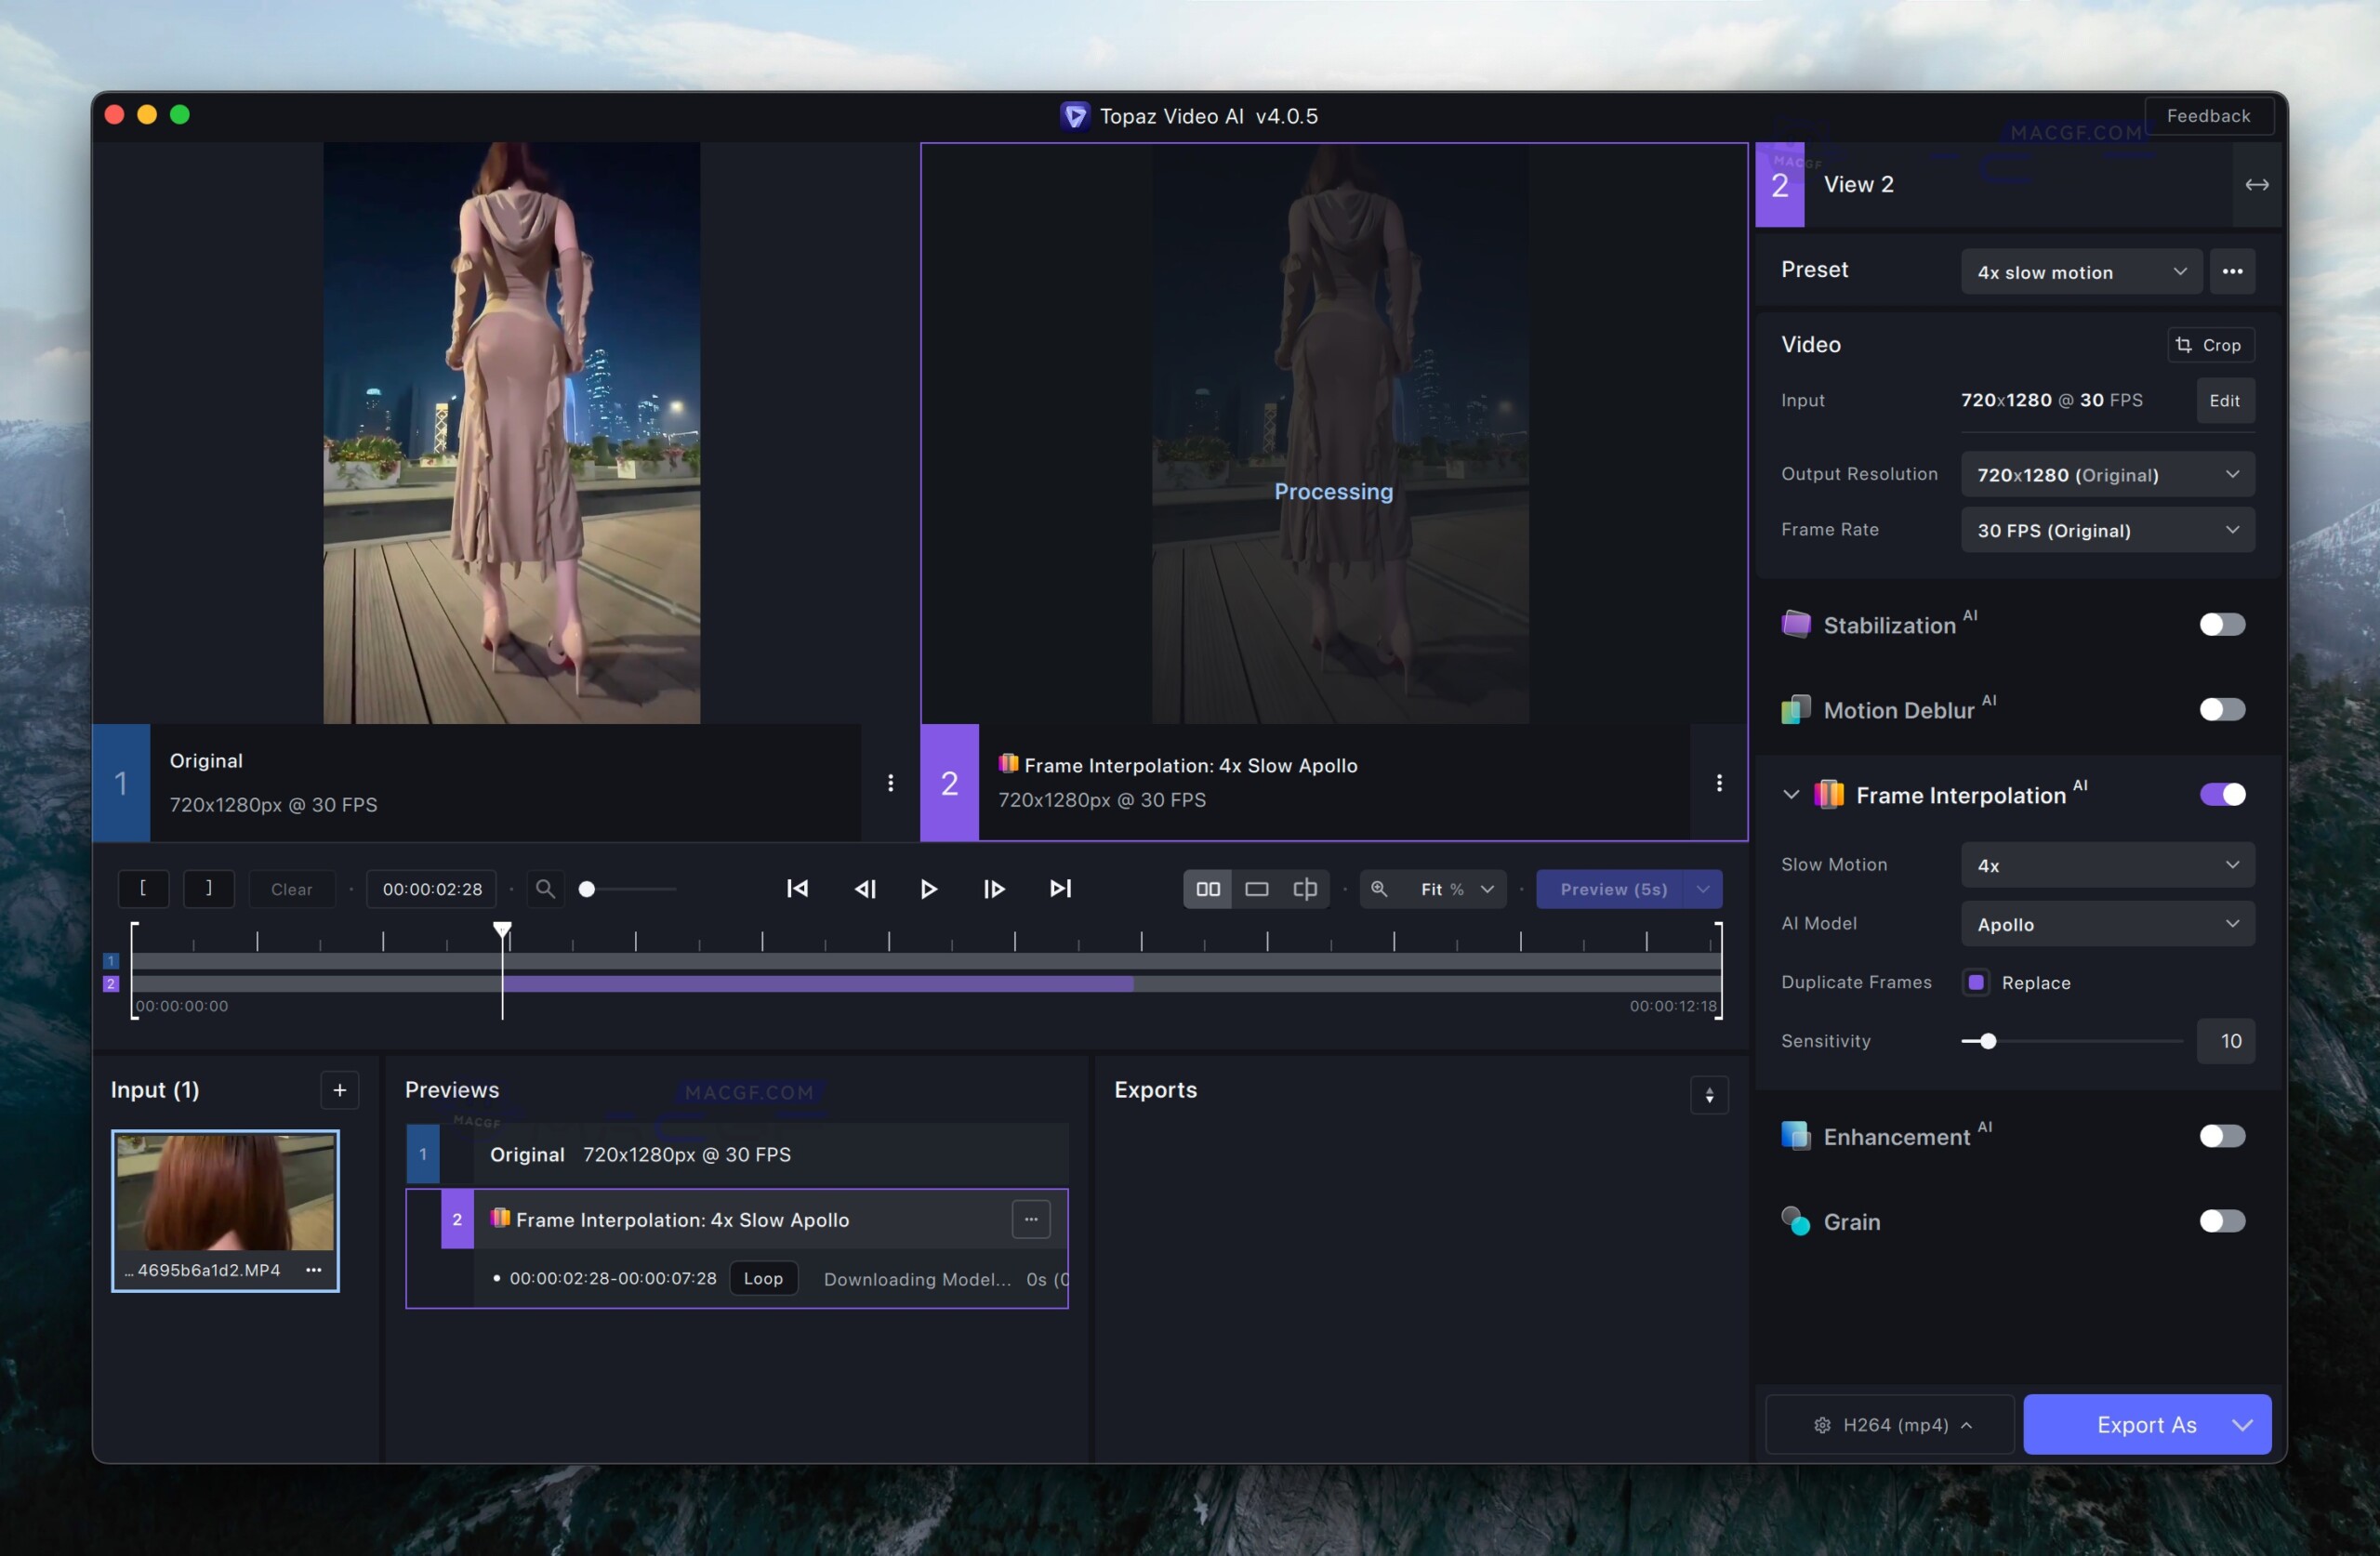The height and width of the screenshot is (1556, 2380).
Task: Turn on the Grain toggle
Action: [x=2220, y=1221]
